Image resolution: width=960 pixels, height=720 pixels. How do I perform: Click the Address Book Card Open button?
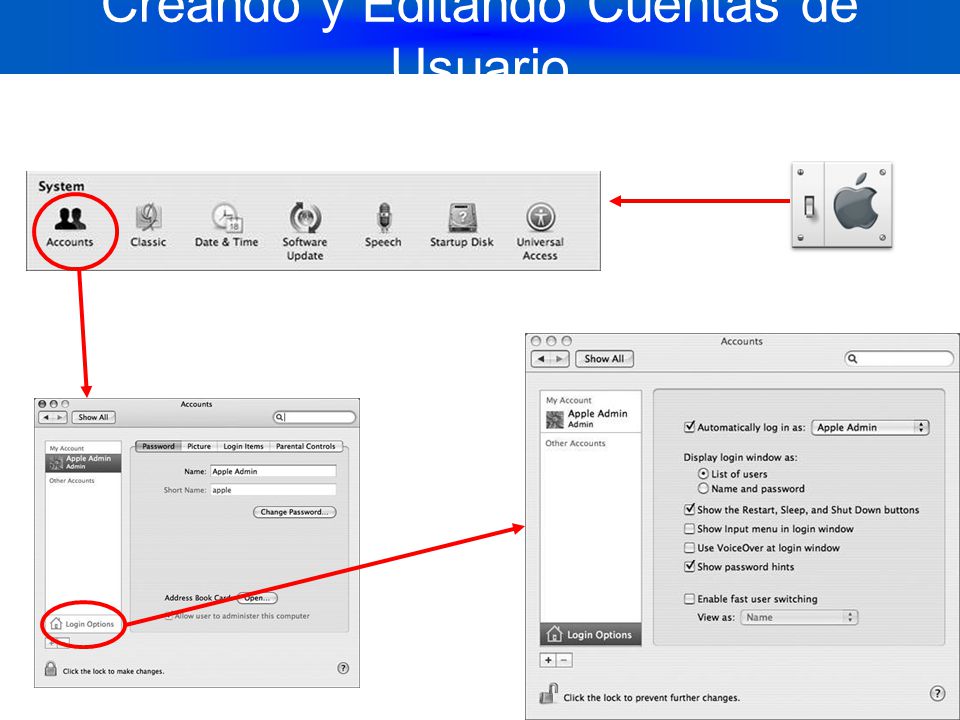point(257,598)
